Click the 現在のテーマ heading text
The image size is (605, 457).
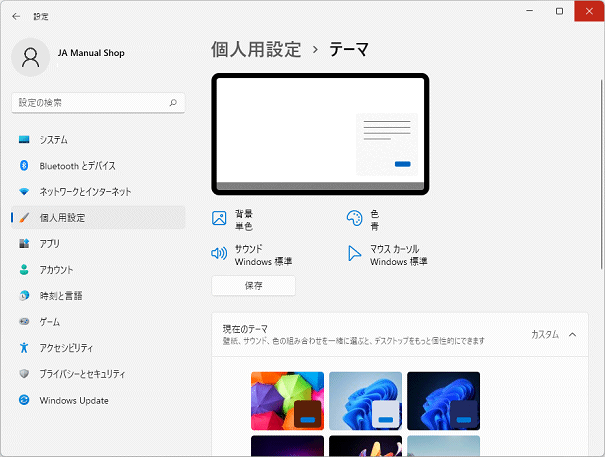point(245,329)
